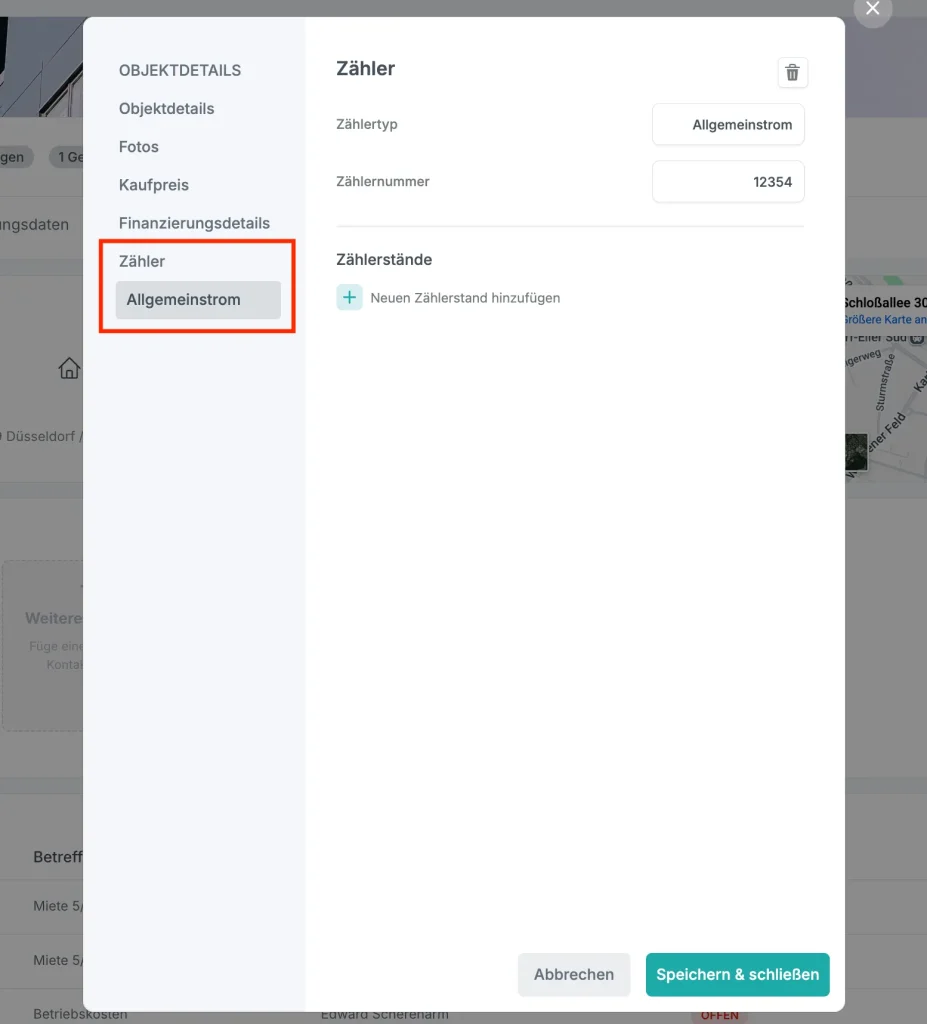The height and width of the screenshot is (1024, 927).
Task: Delete the meter with the trash icon
Action: coord(792,72)
